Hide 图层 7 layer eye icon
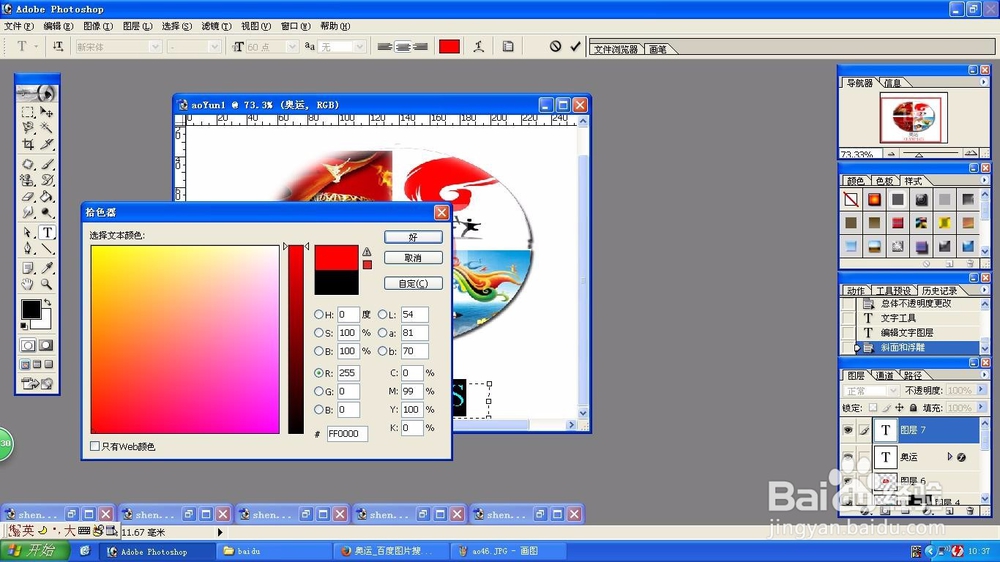 pyautogui.click(x=848, y=430)
